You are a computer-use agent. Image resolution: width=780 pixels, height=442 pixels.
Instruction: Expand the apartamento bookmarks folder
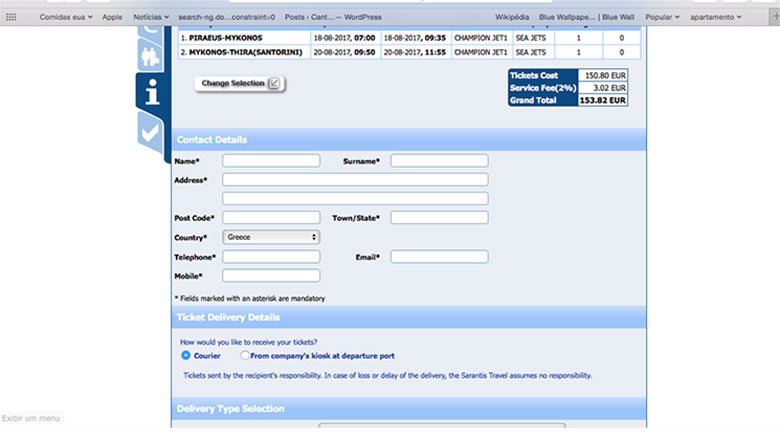point(716,17)
